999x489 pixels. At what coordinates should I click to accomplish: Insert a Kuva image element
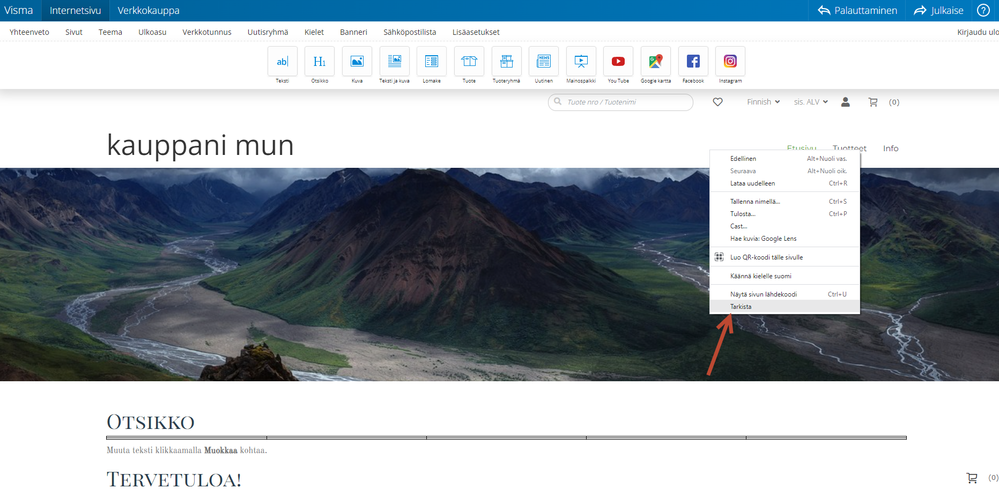click(x=356, y=62)
